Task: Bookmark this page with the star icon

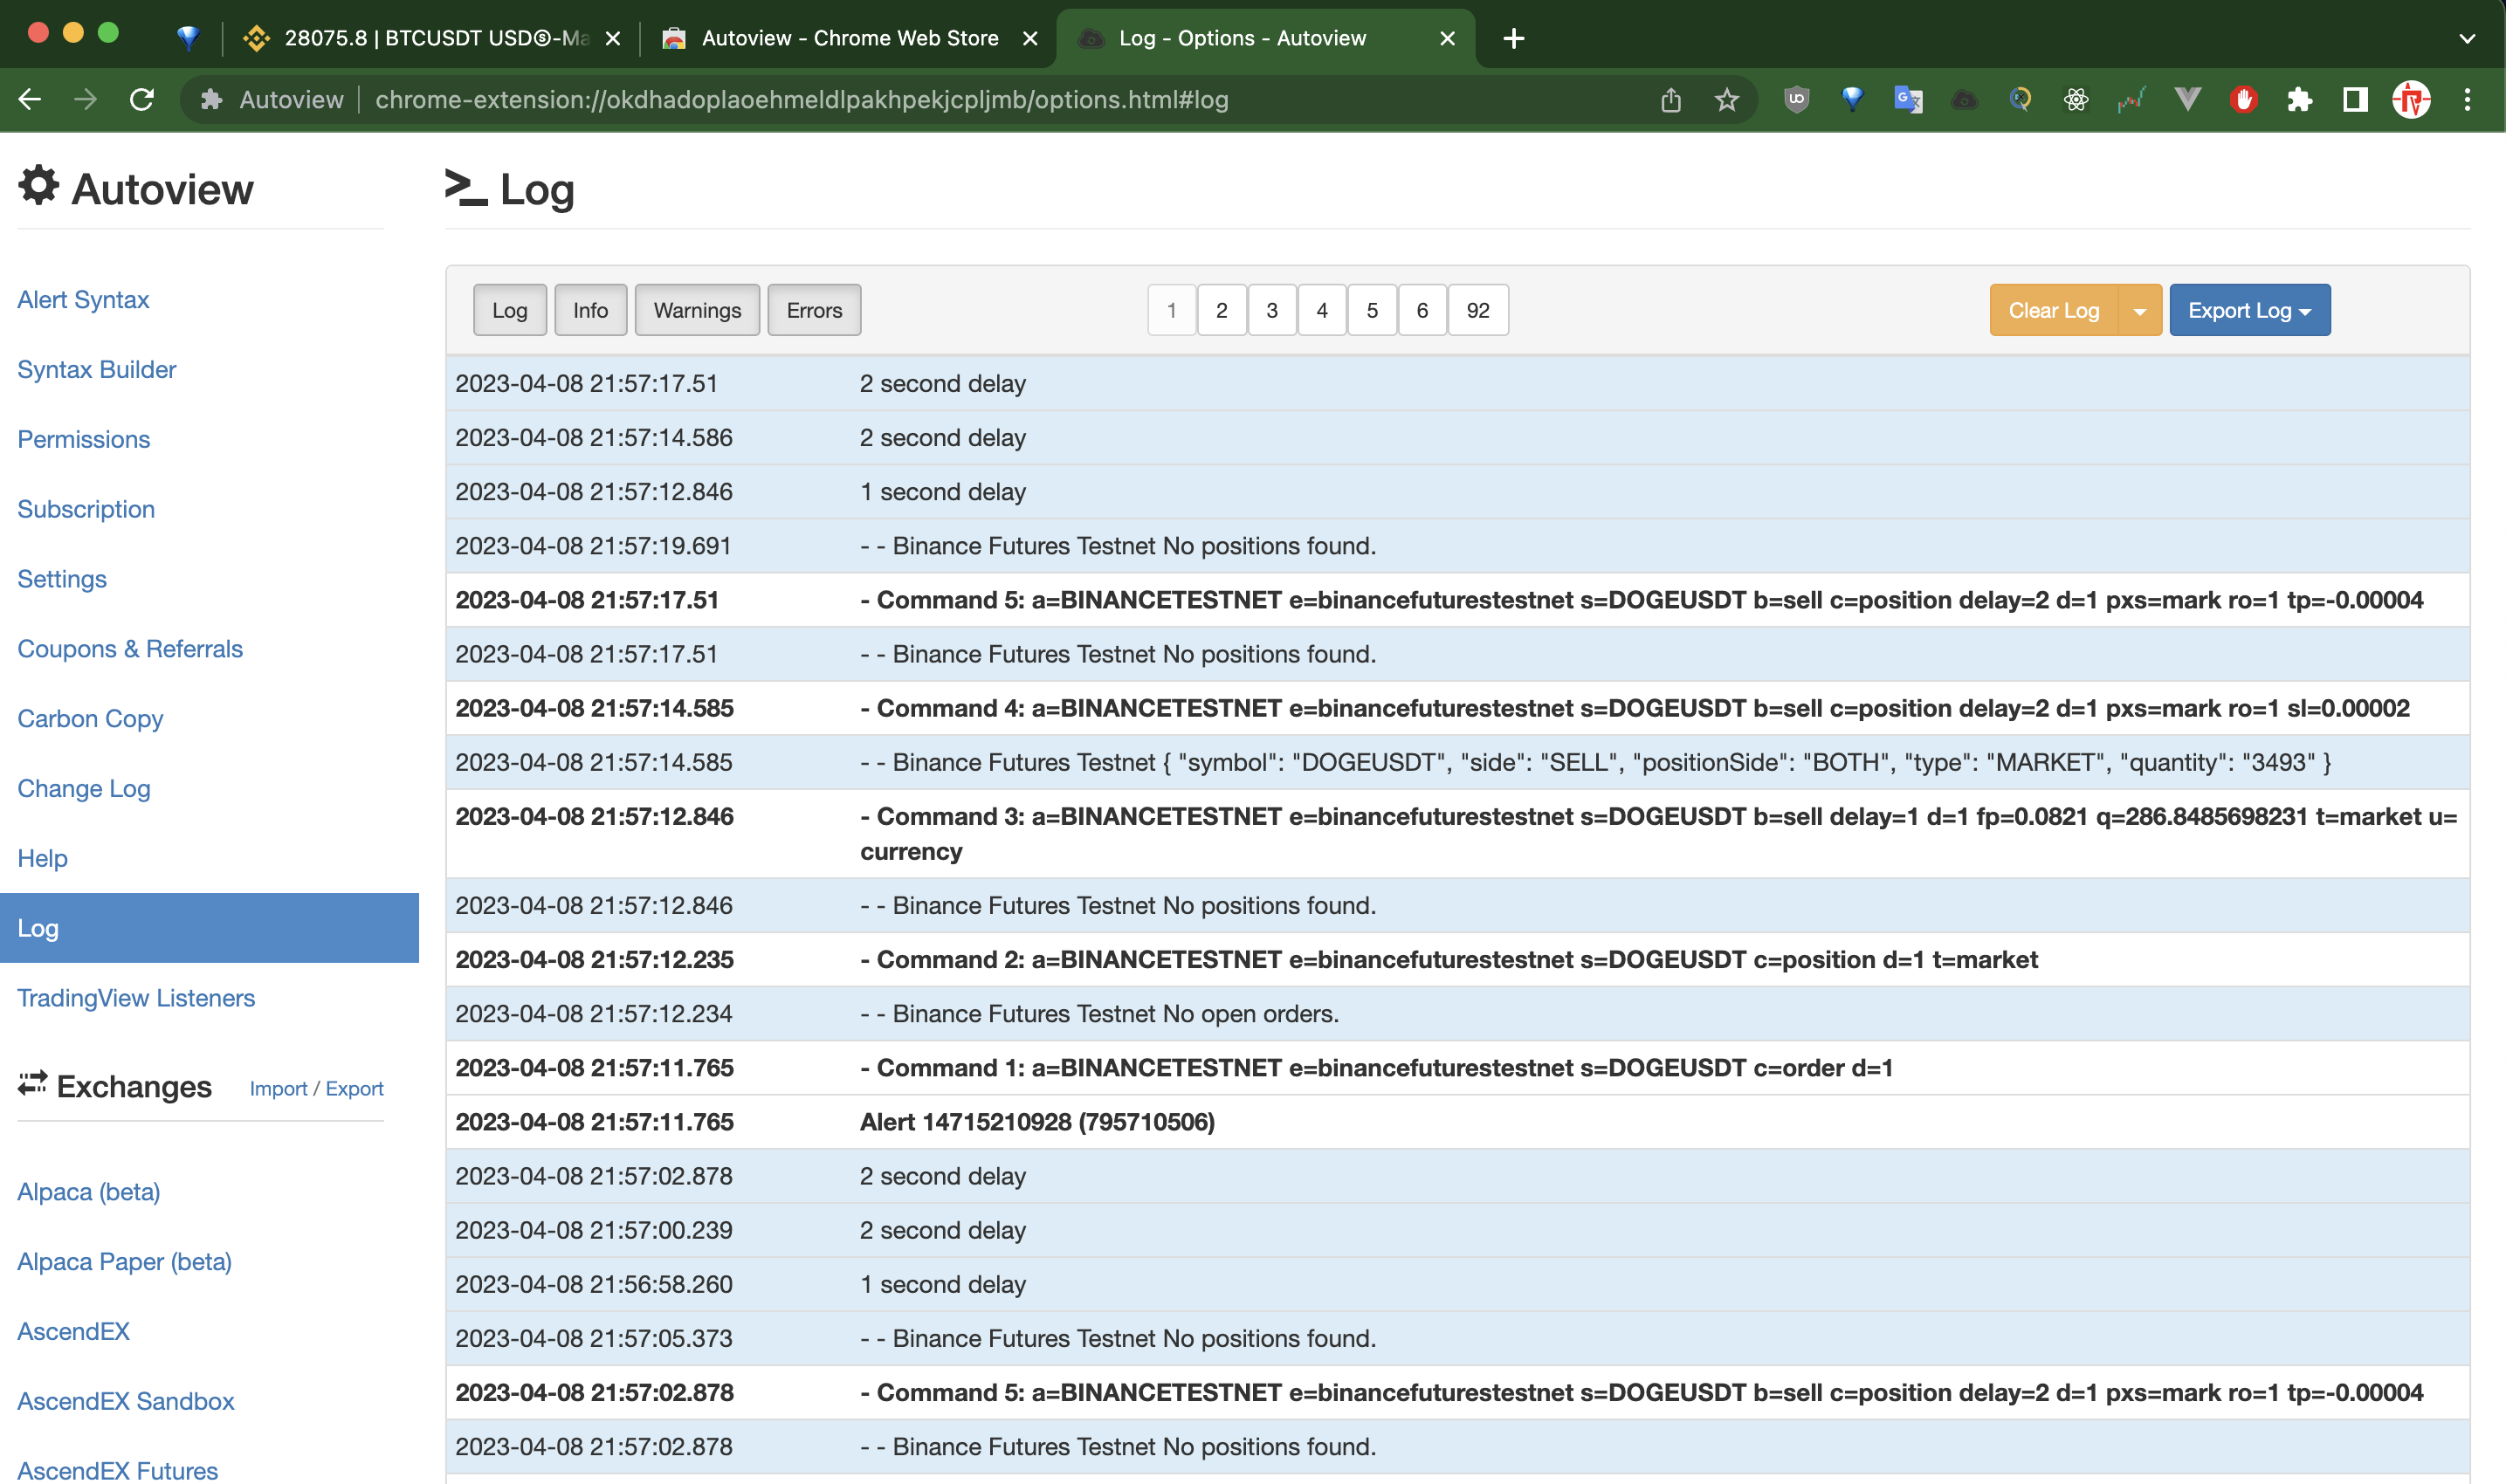Action: pyautogui.click(x=1726, y=99)
